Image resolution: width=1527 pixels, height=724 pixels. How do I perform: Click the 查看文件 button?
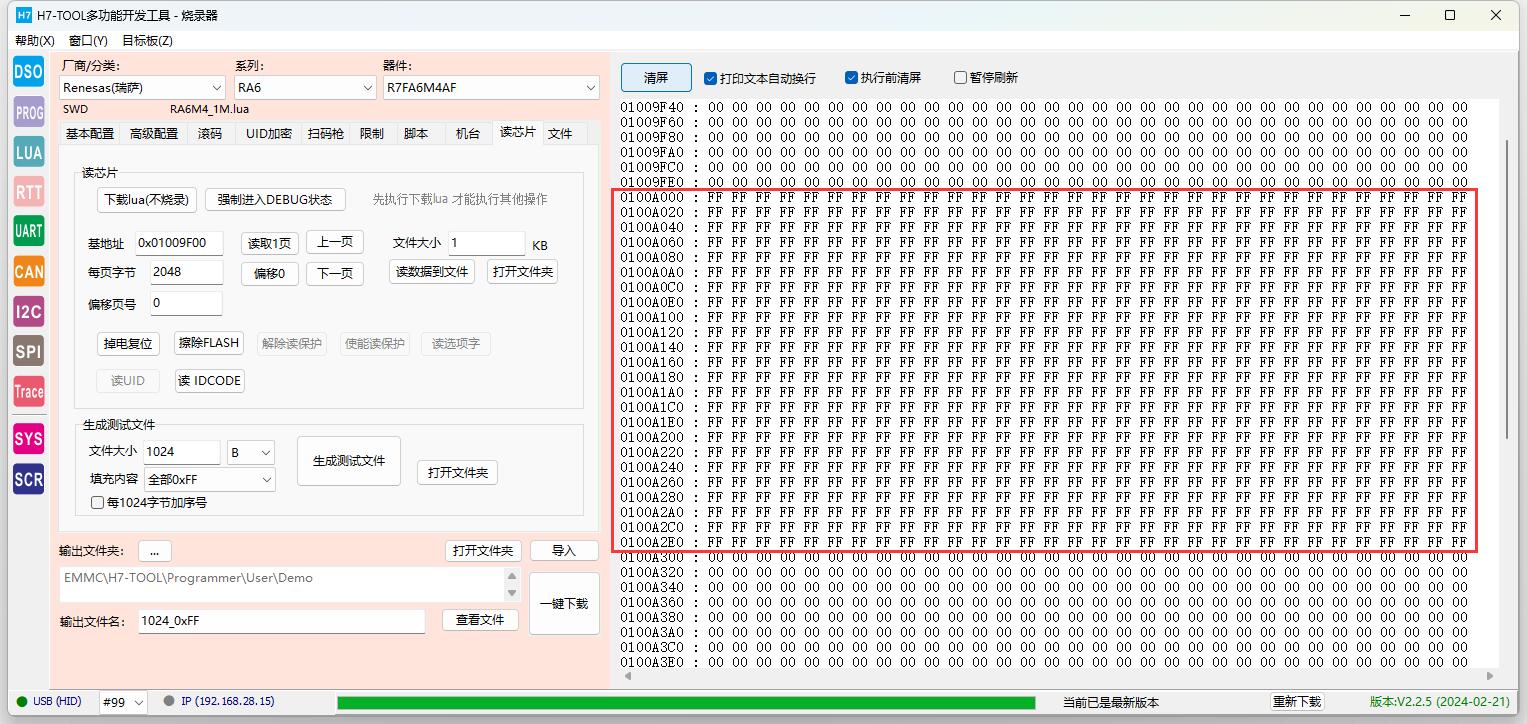point(480,620)
